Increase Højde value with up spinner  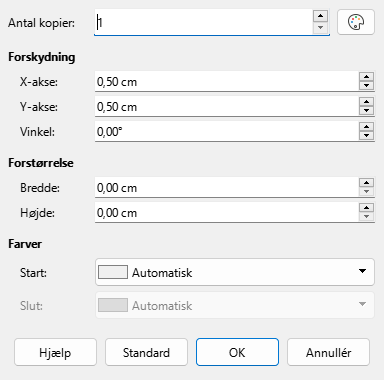(x=366, y=208)
